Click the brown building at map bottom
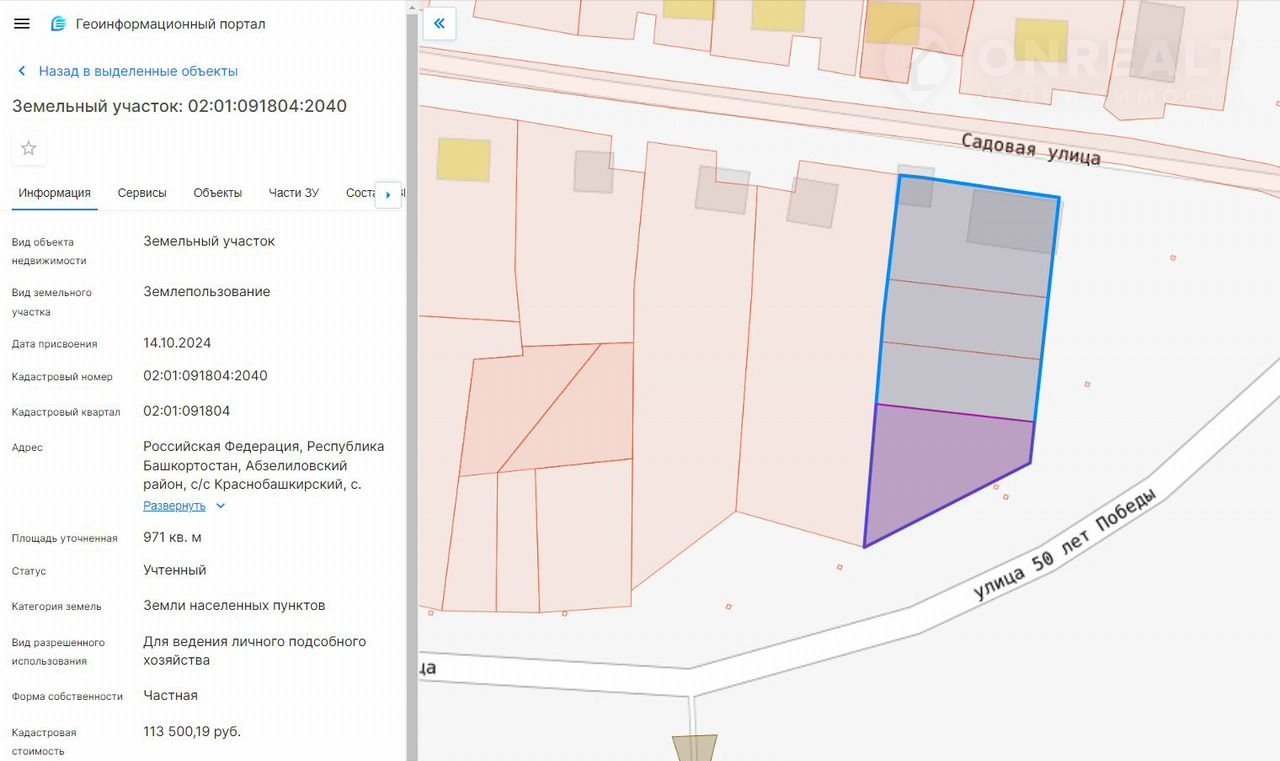This screenshot has height=761, width=1280. (x=694, y=748)
